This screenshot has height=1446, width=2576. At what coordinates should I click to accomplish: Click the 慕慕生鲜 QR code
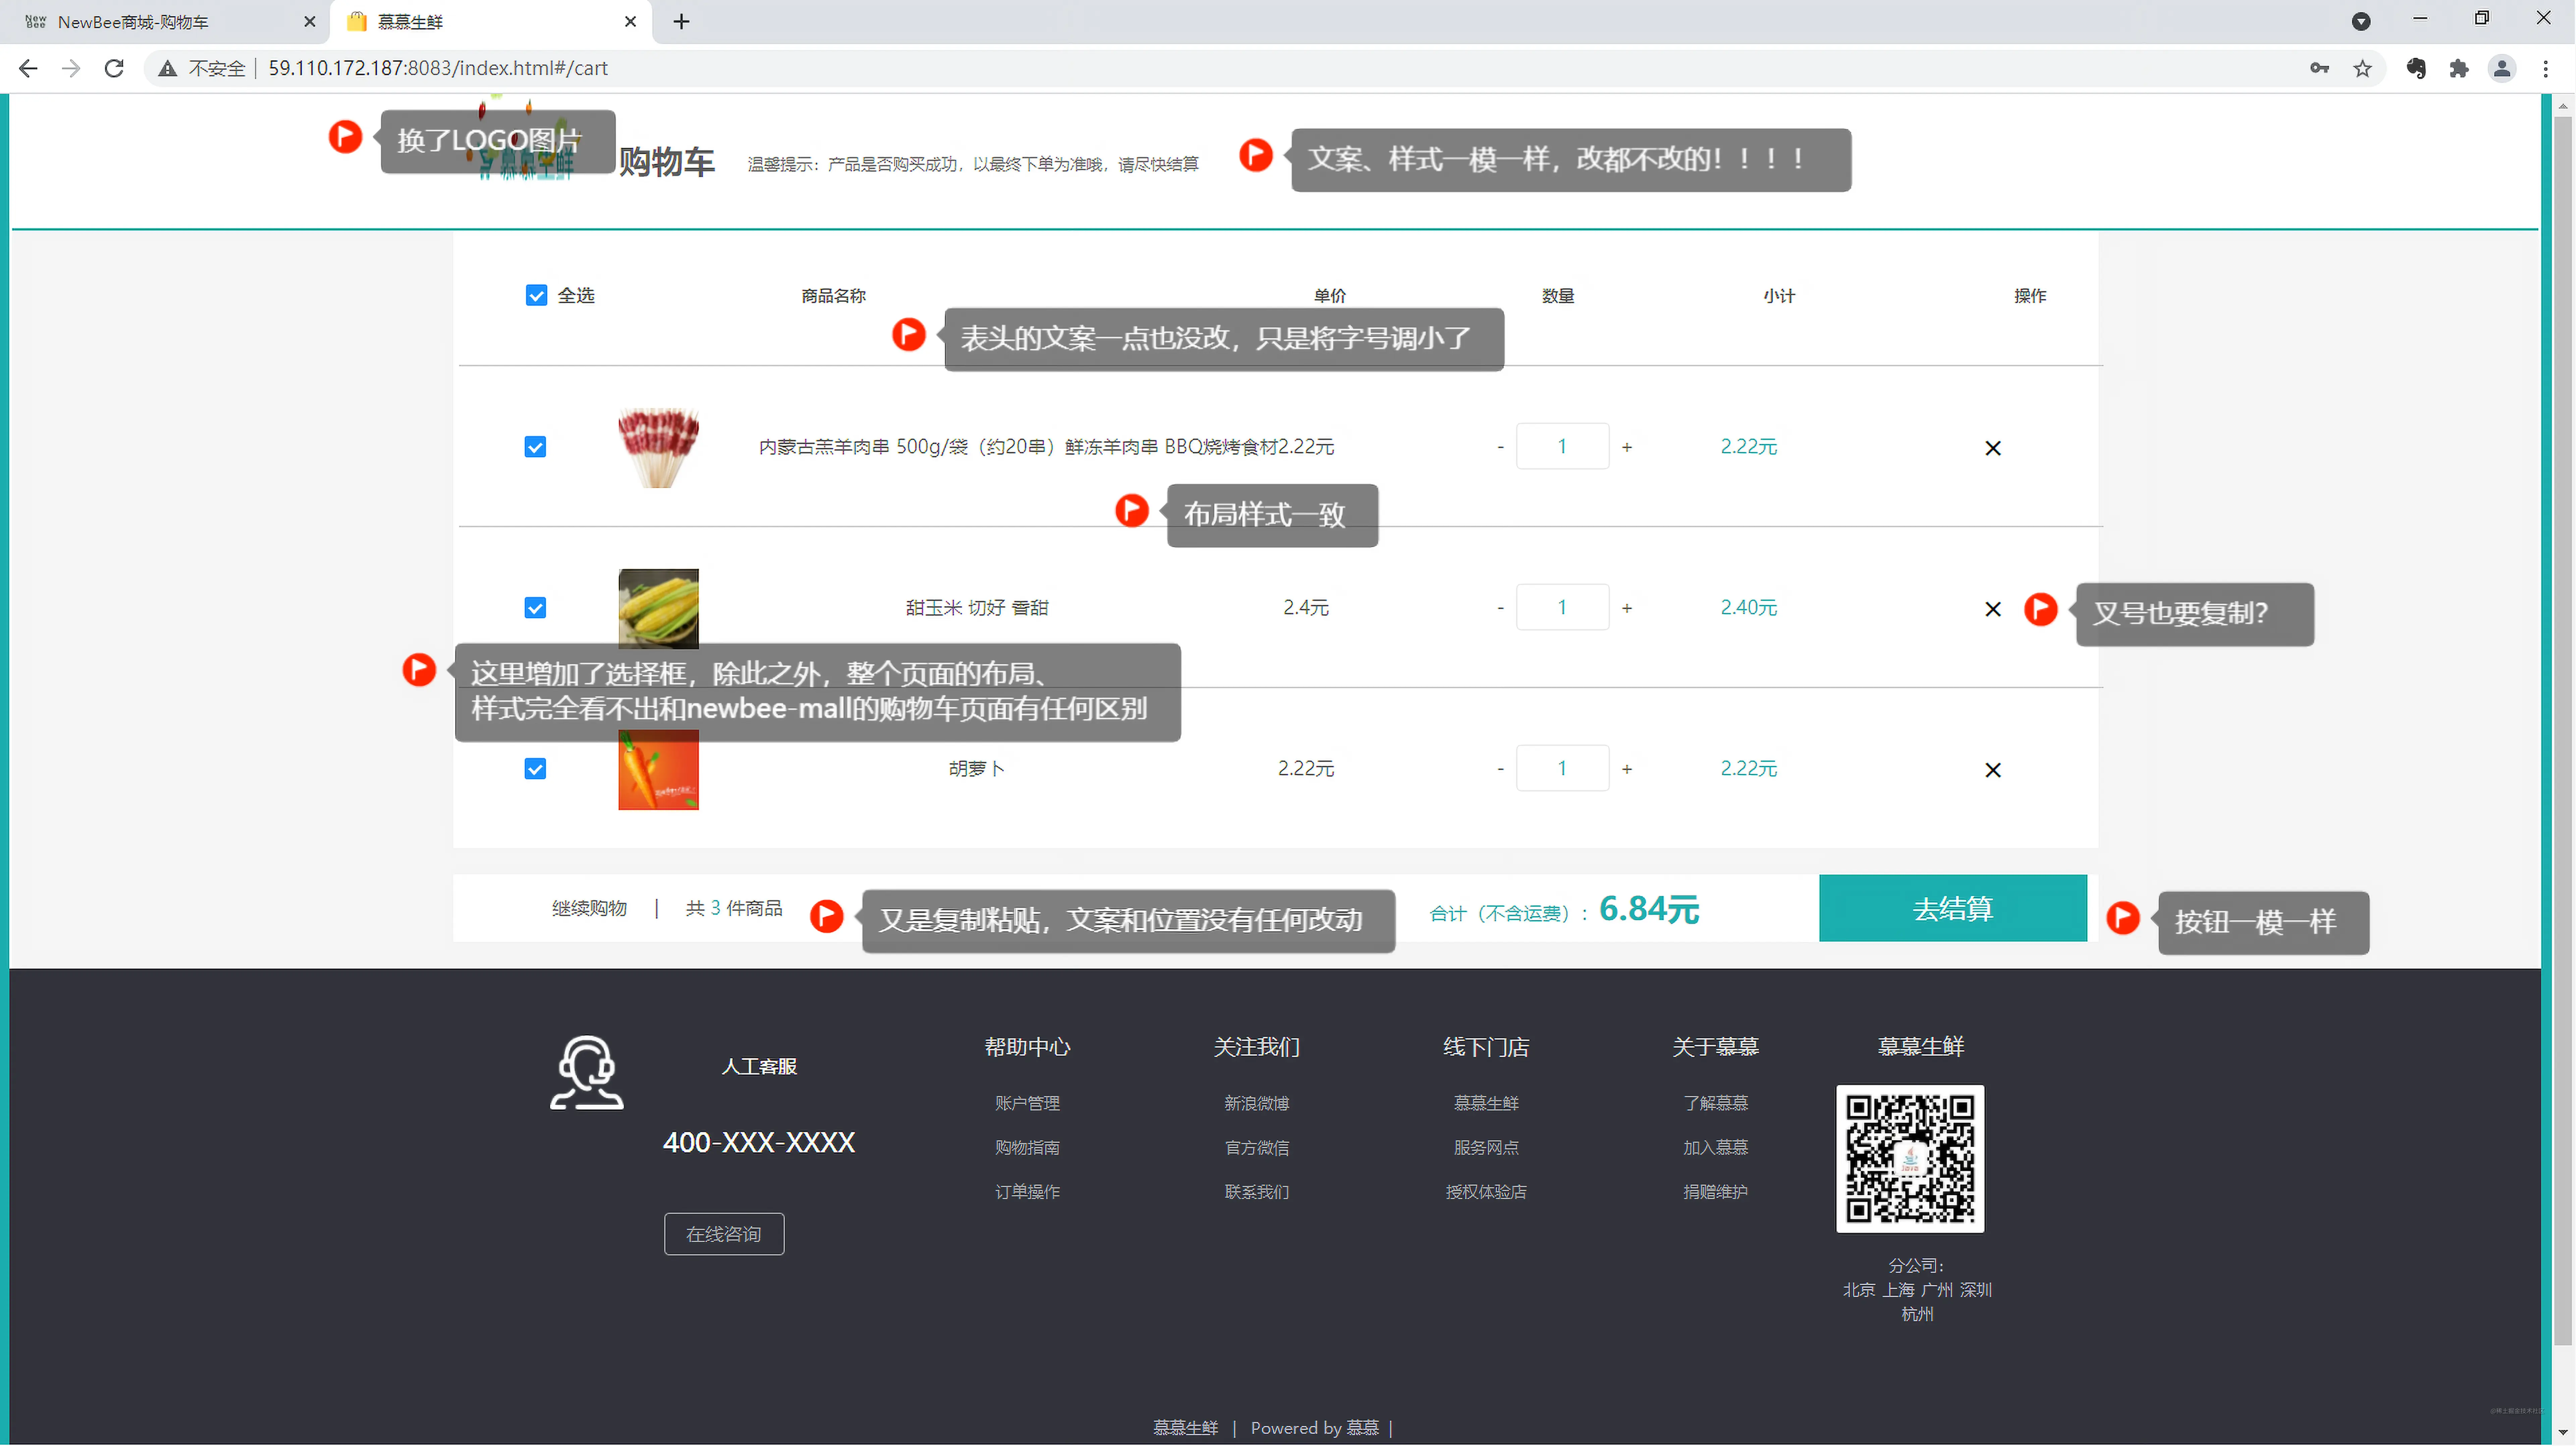point(1910,1159)
